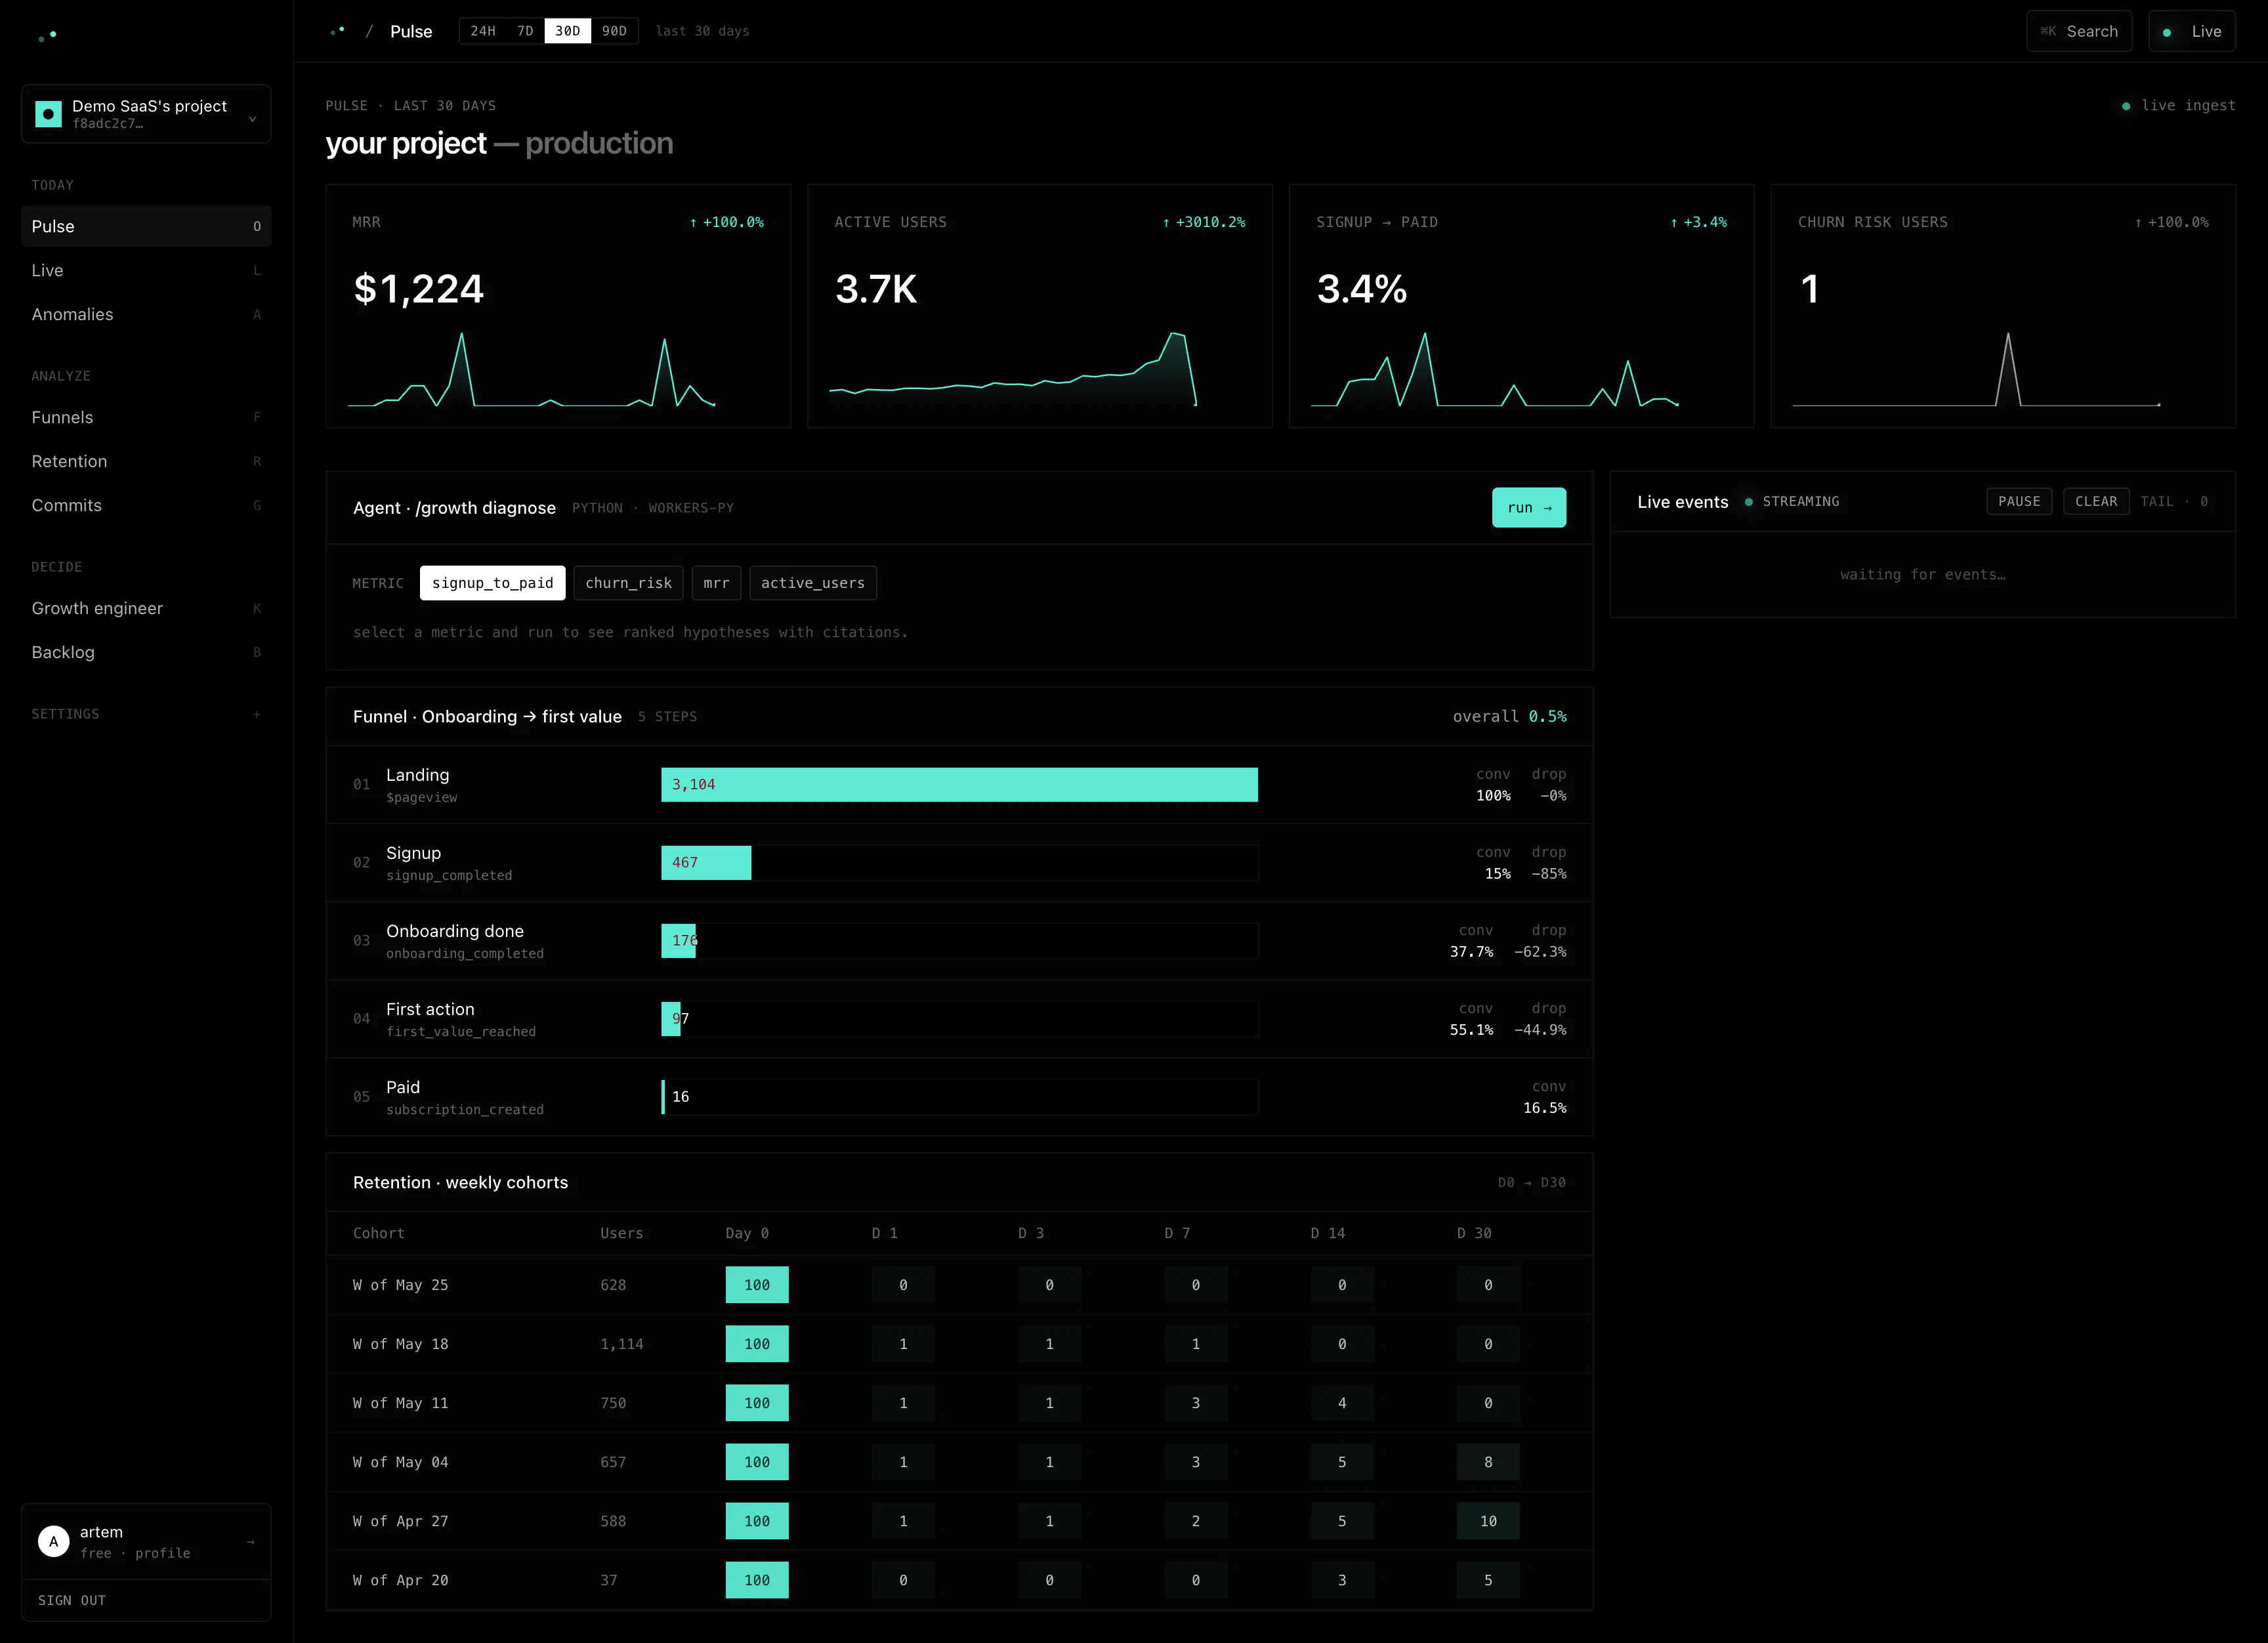Image resolution: width=2268 pixels, height=1643 pixels.
Task: Click the Paid funnel bar showing 16
Action: pos(663,1097)
